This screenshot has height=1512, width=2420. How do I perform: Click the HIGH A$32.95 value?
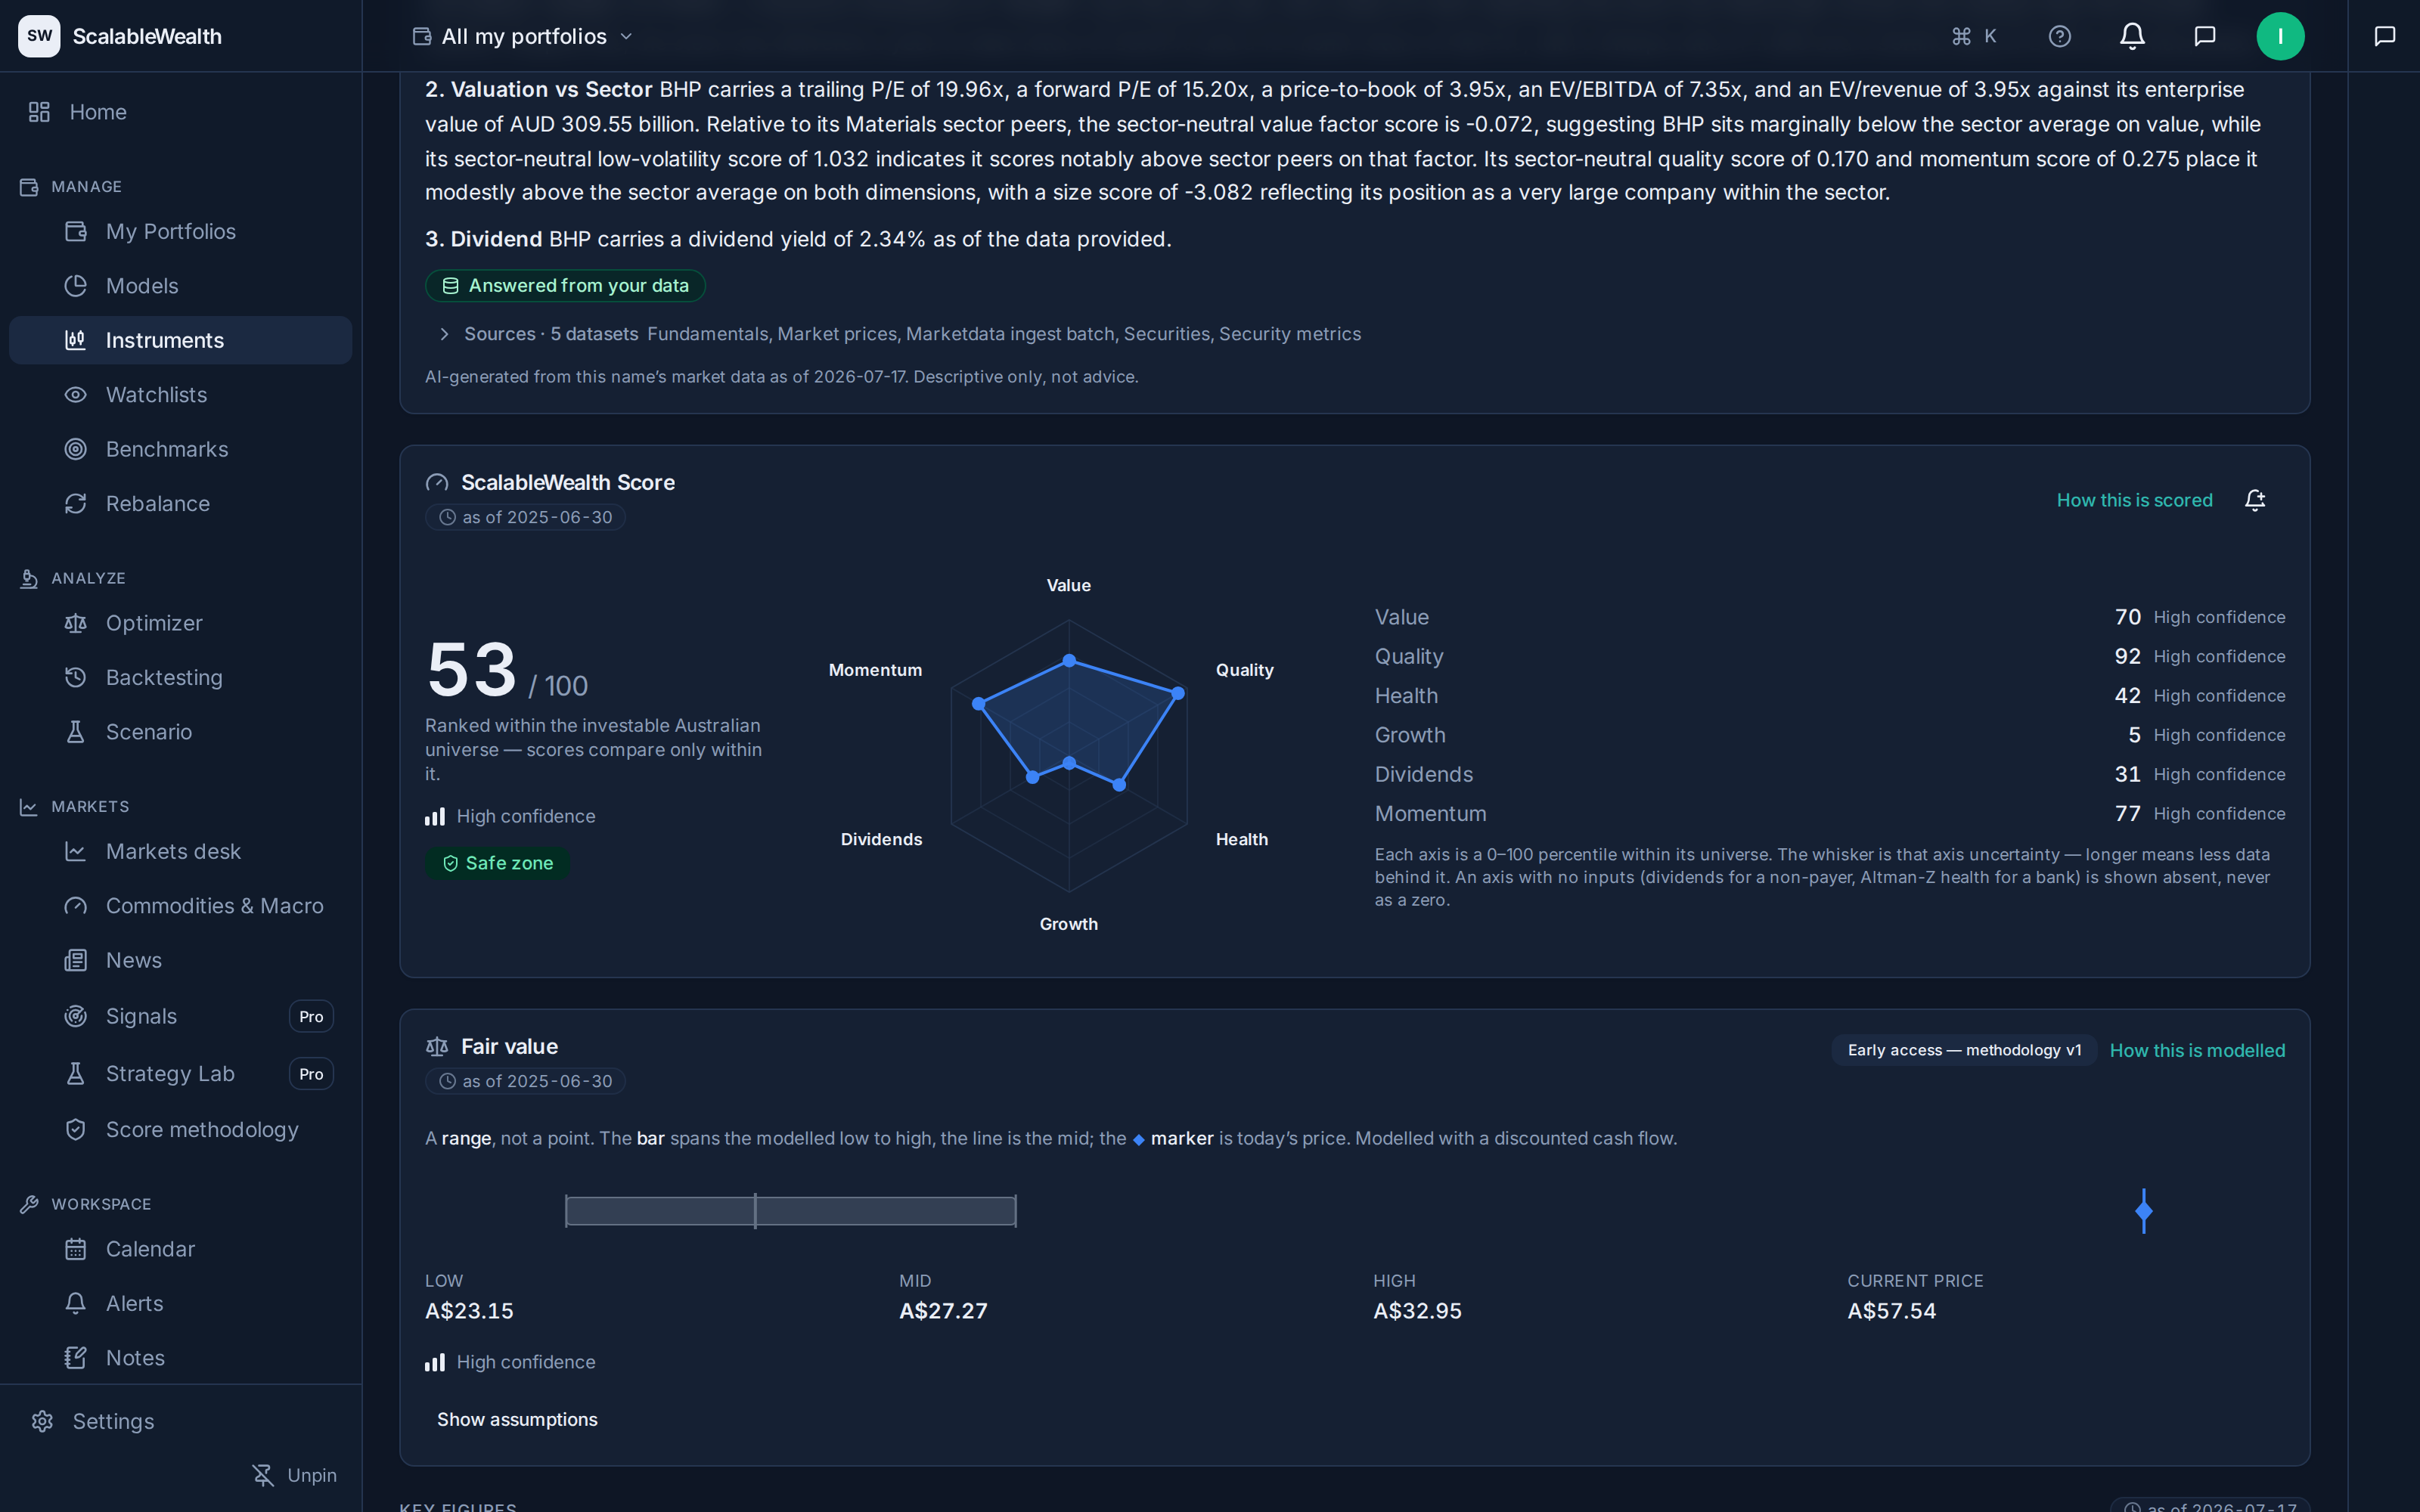point(1417,1311)
